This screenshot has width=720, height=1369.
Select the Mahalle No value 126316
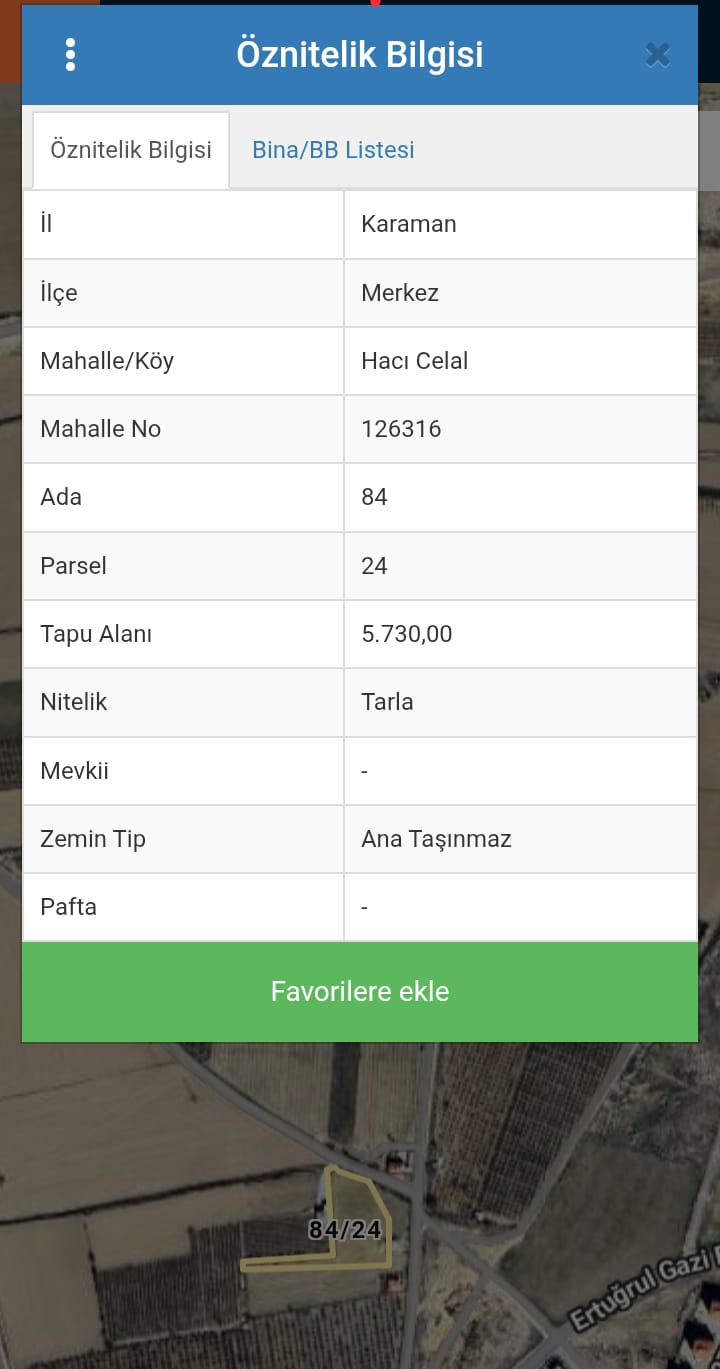click(x=401, y=429)
